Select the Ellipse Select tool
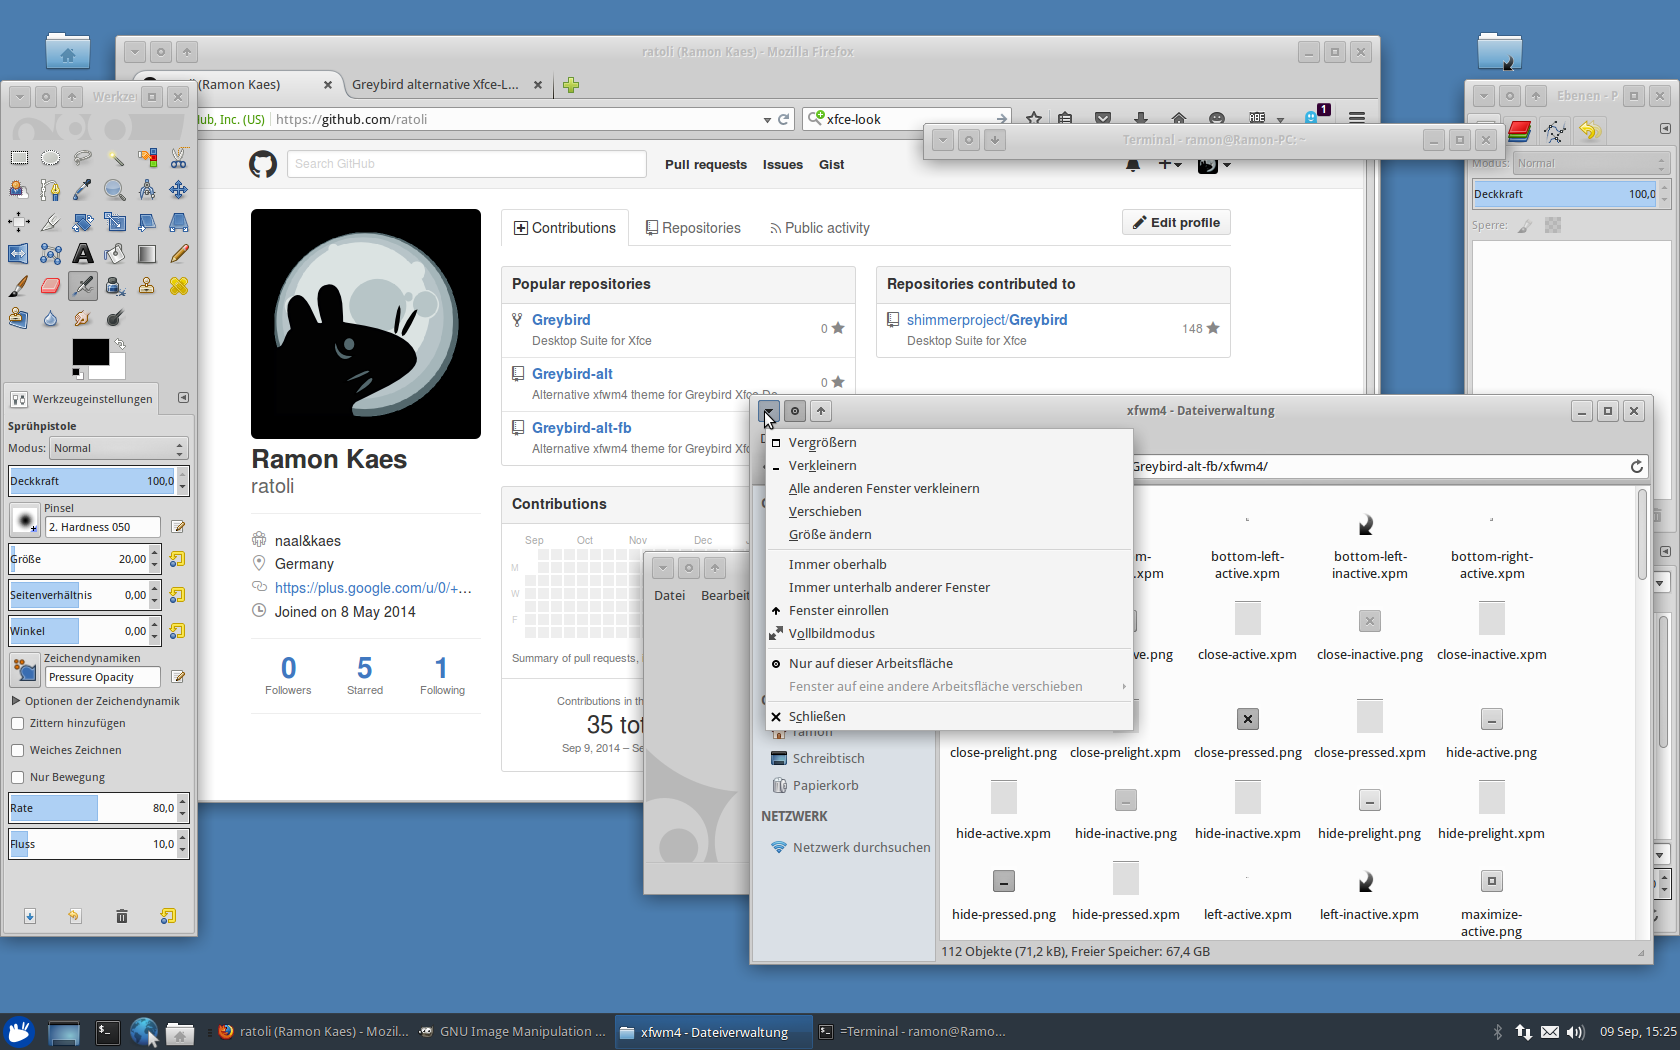The width and height of the screenshot is (1680, 1050). click(51, 158)
